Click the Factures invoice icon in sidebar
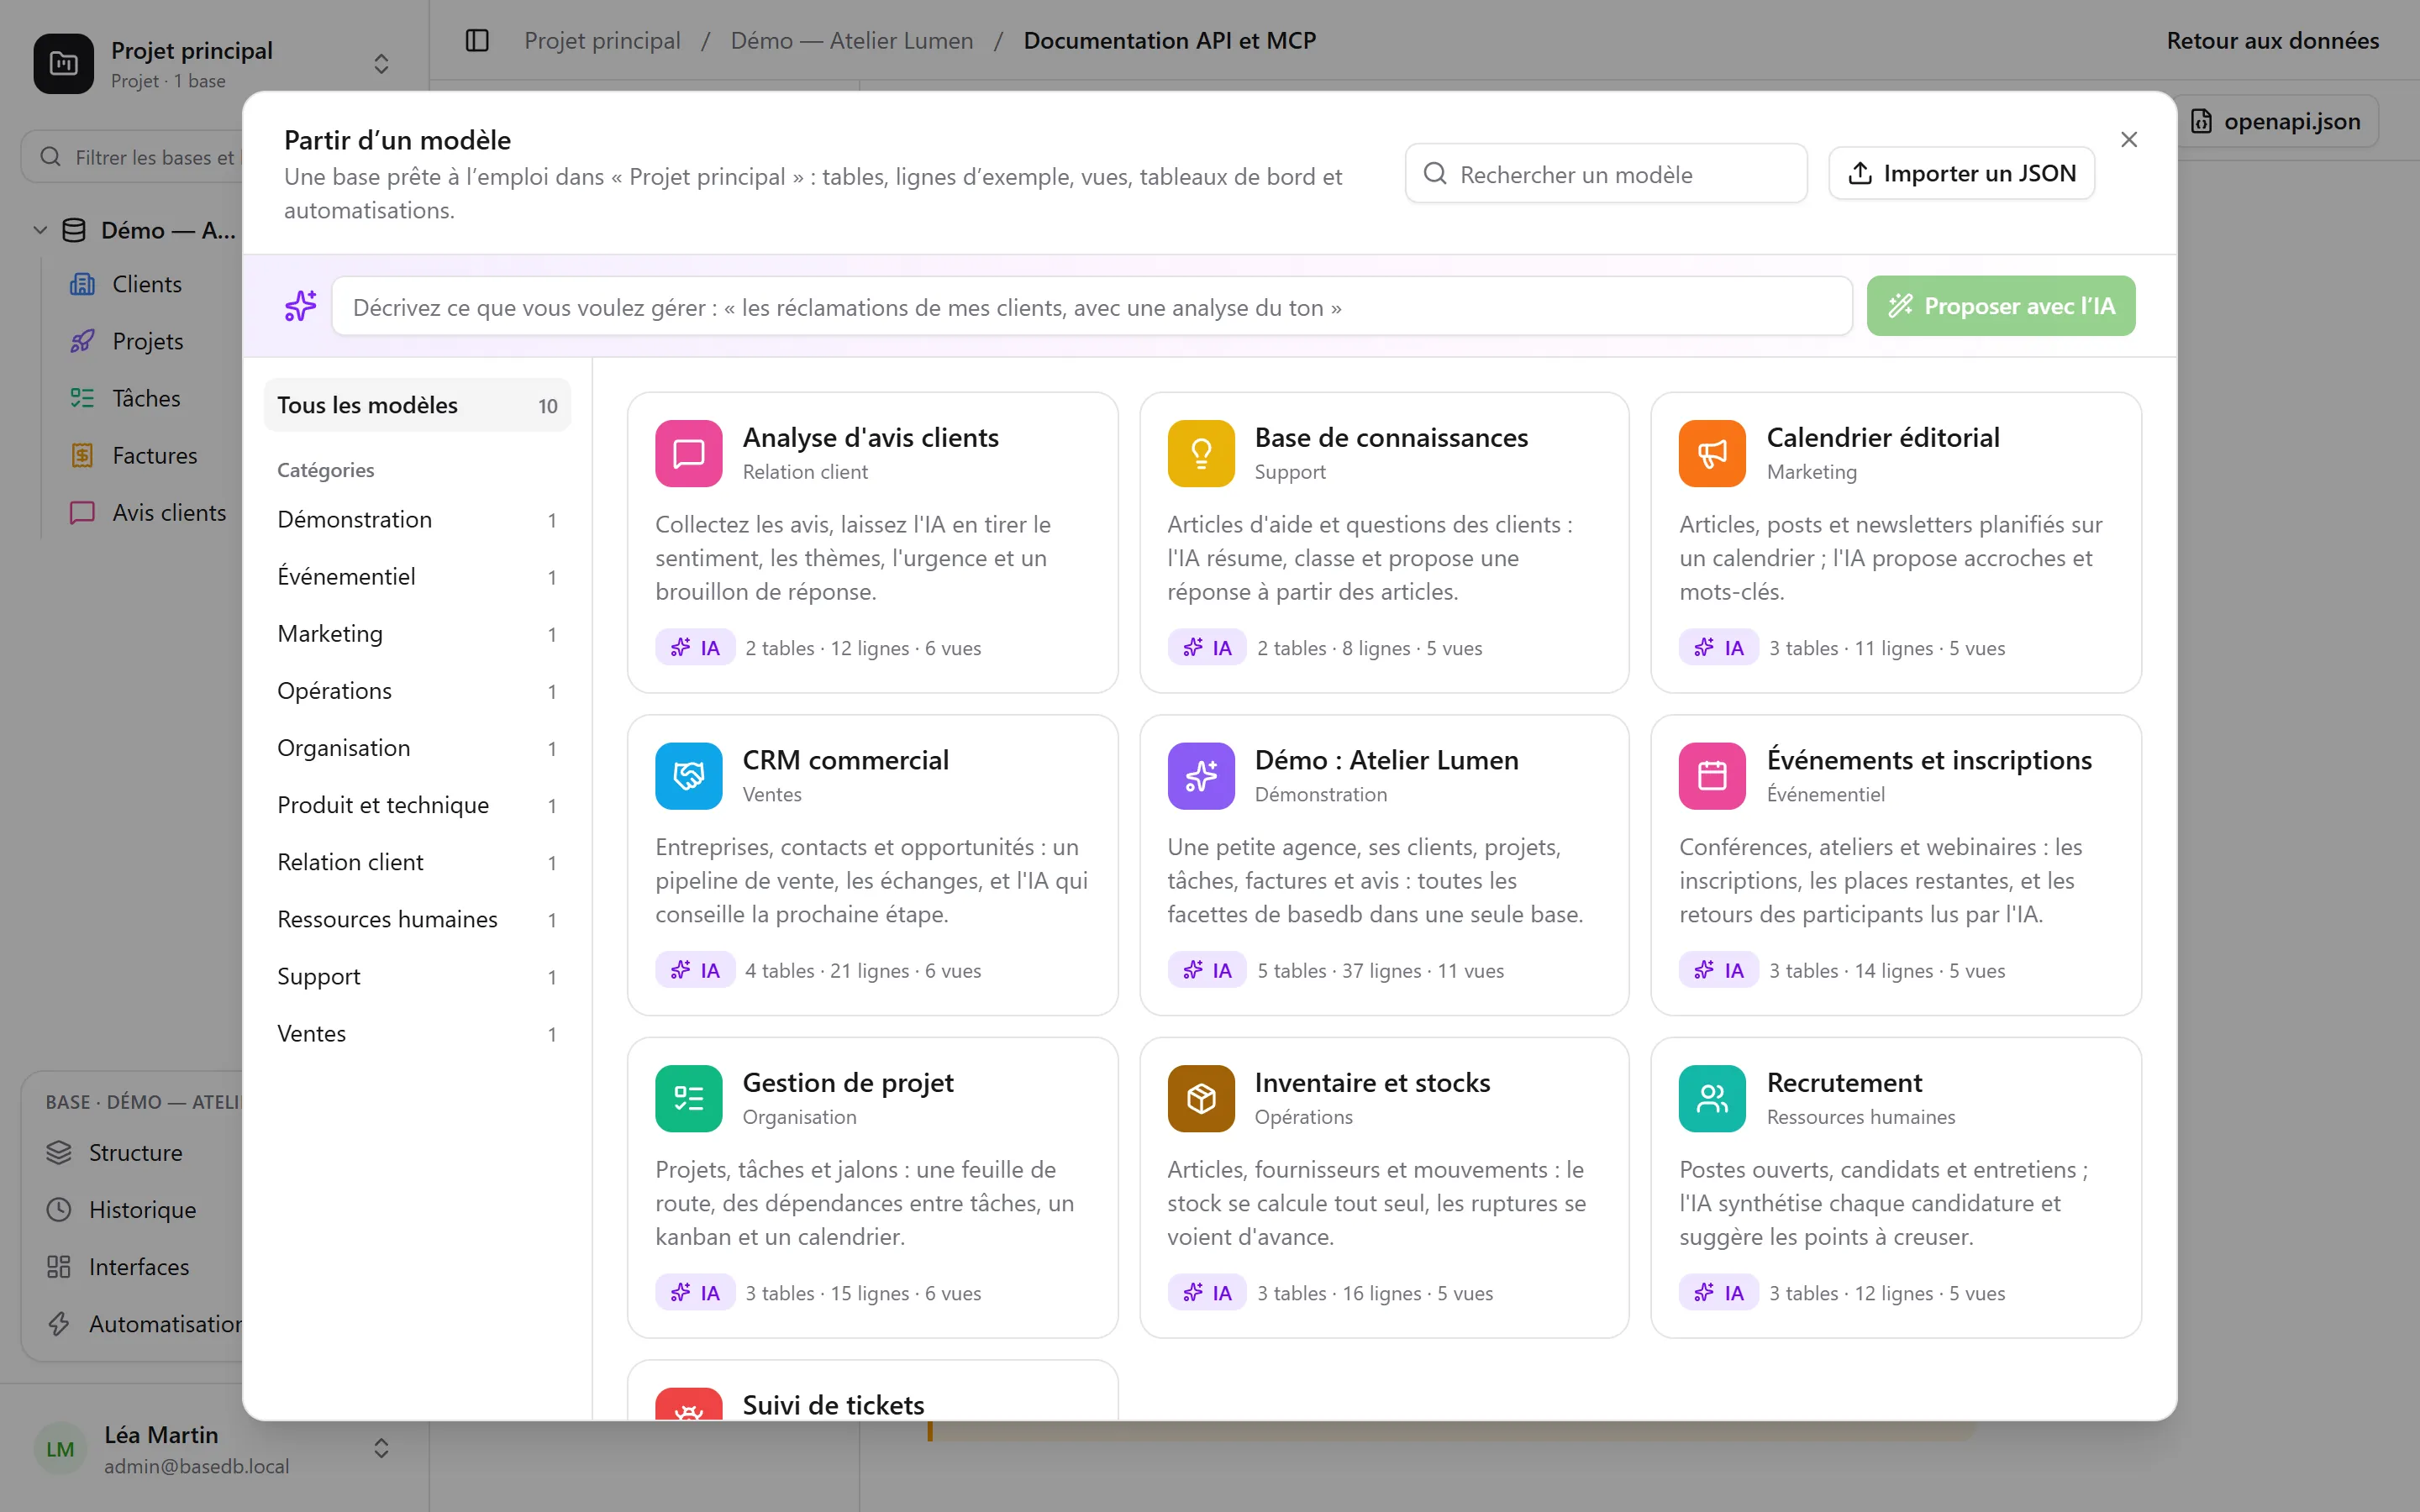 tap(82, 455)
